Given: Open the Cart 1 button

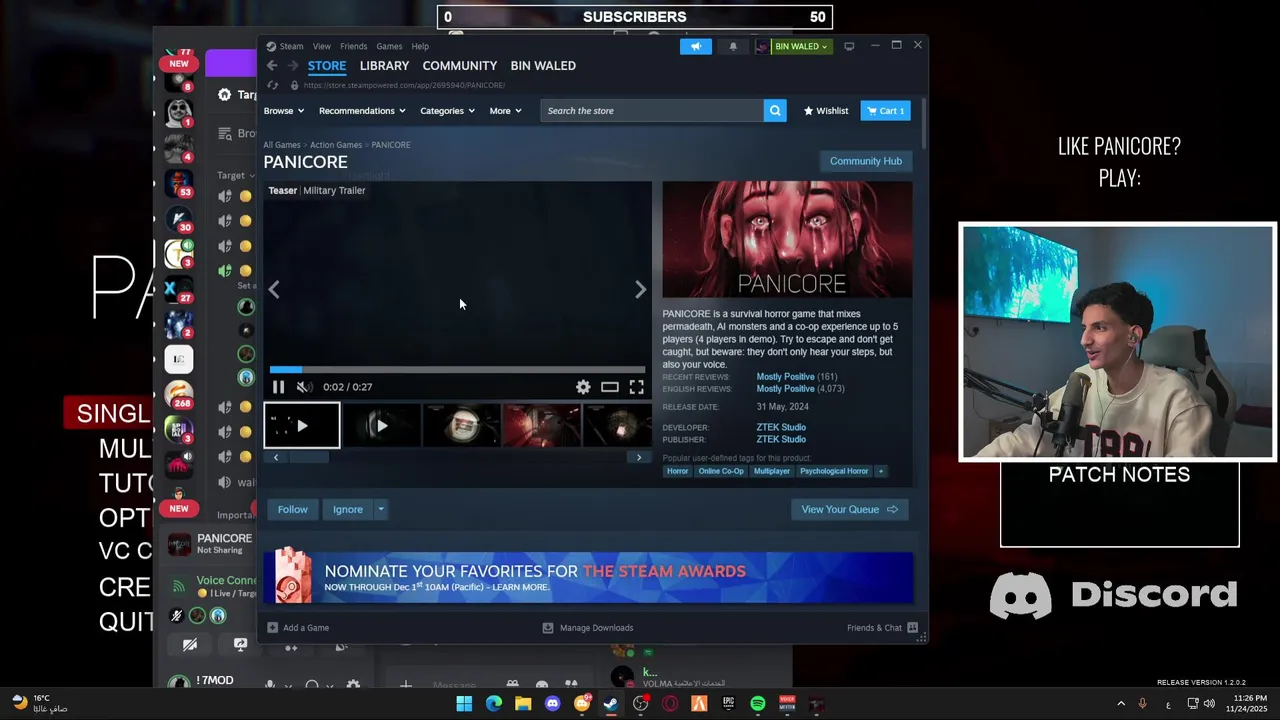Looking at the screenshot, I should pyautogui.click(x=885, y=111).
